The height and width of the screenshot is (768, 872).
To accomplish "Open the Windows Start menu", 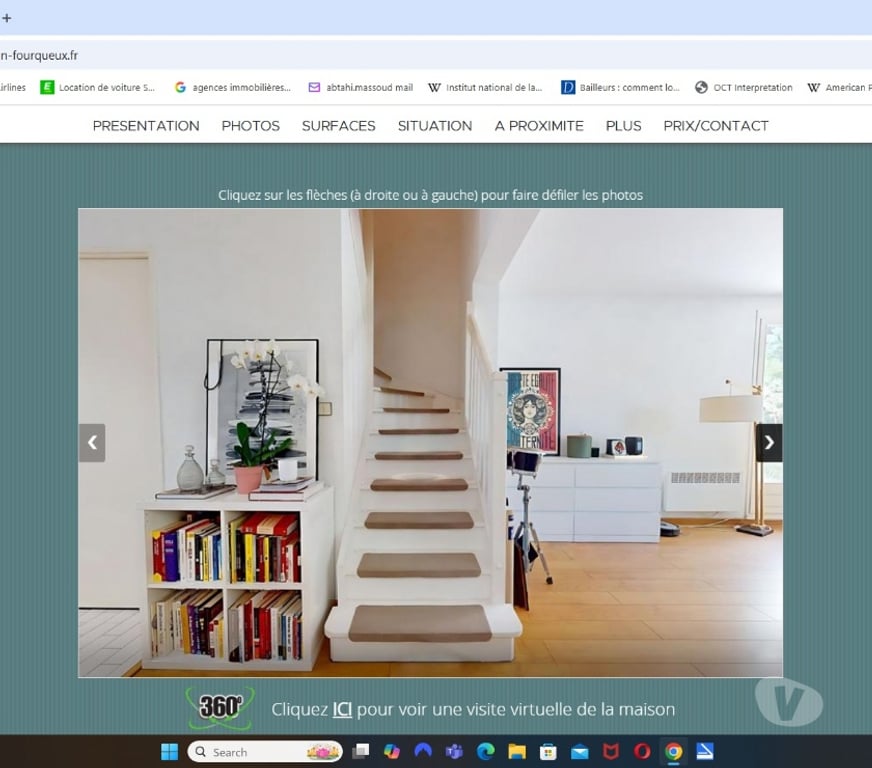I will click(x=169, y=752).
